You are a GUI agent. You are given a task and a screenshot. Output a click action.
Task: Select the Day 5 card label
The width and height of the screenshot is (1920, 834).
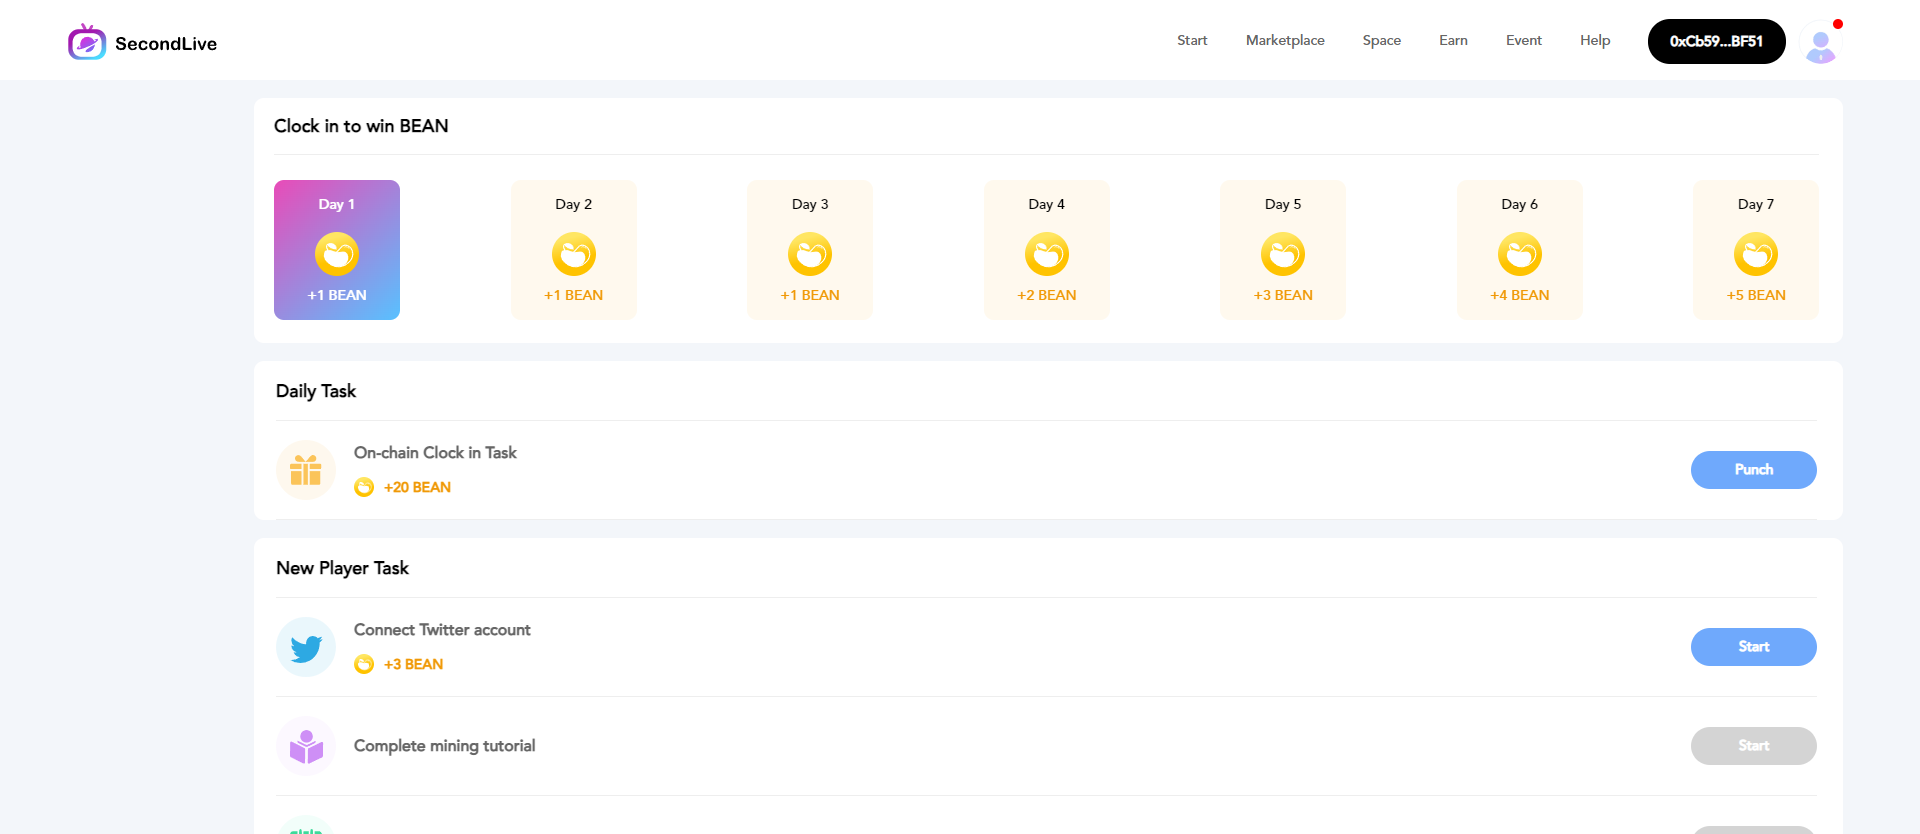[x=1283, y=204]
